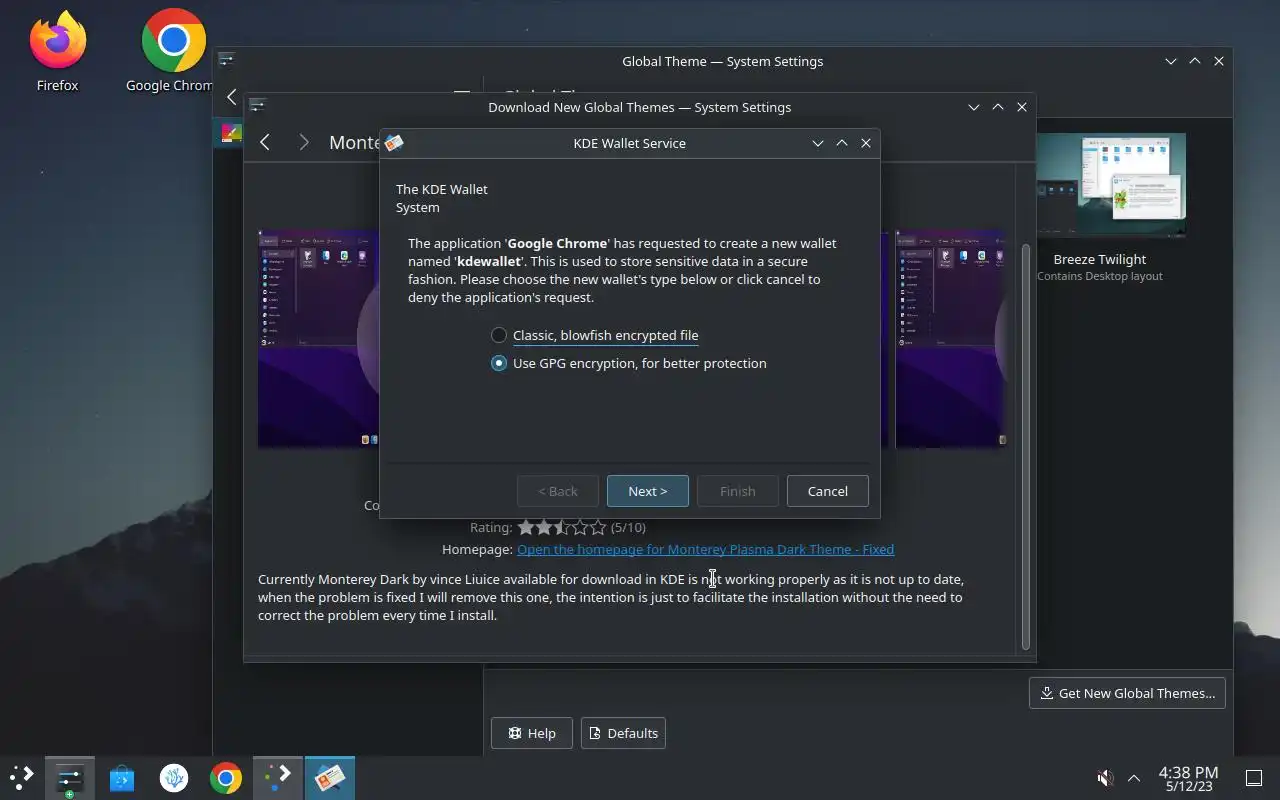Maximize the KDE Wallet Service dialog
Image resolution: width=1280 pixels, height=800 pixels.
842,143
